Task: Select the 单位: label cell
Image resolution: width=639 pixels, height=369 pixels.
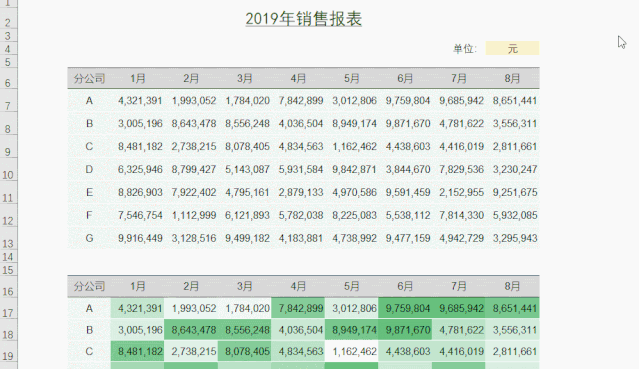Action: tap(465, 49)
